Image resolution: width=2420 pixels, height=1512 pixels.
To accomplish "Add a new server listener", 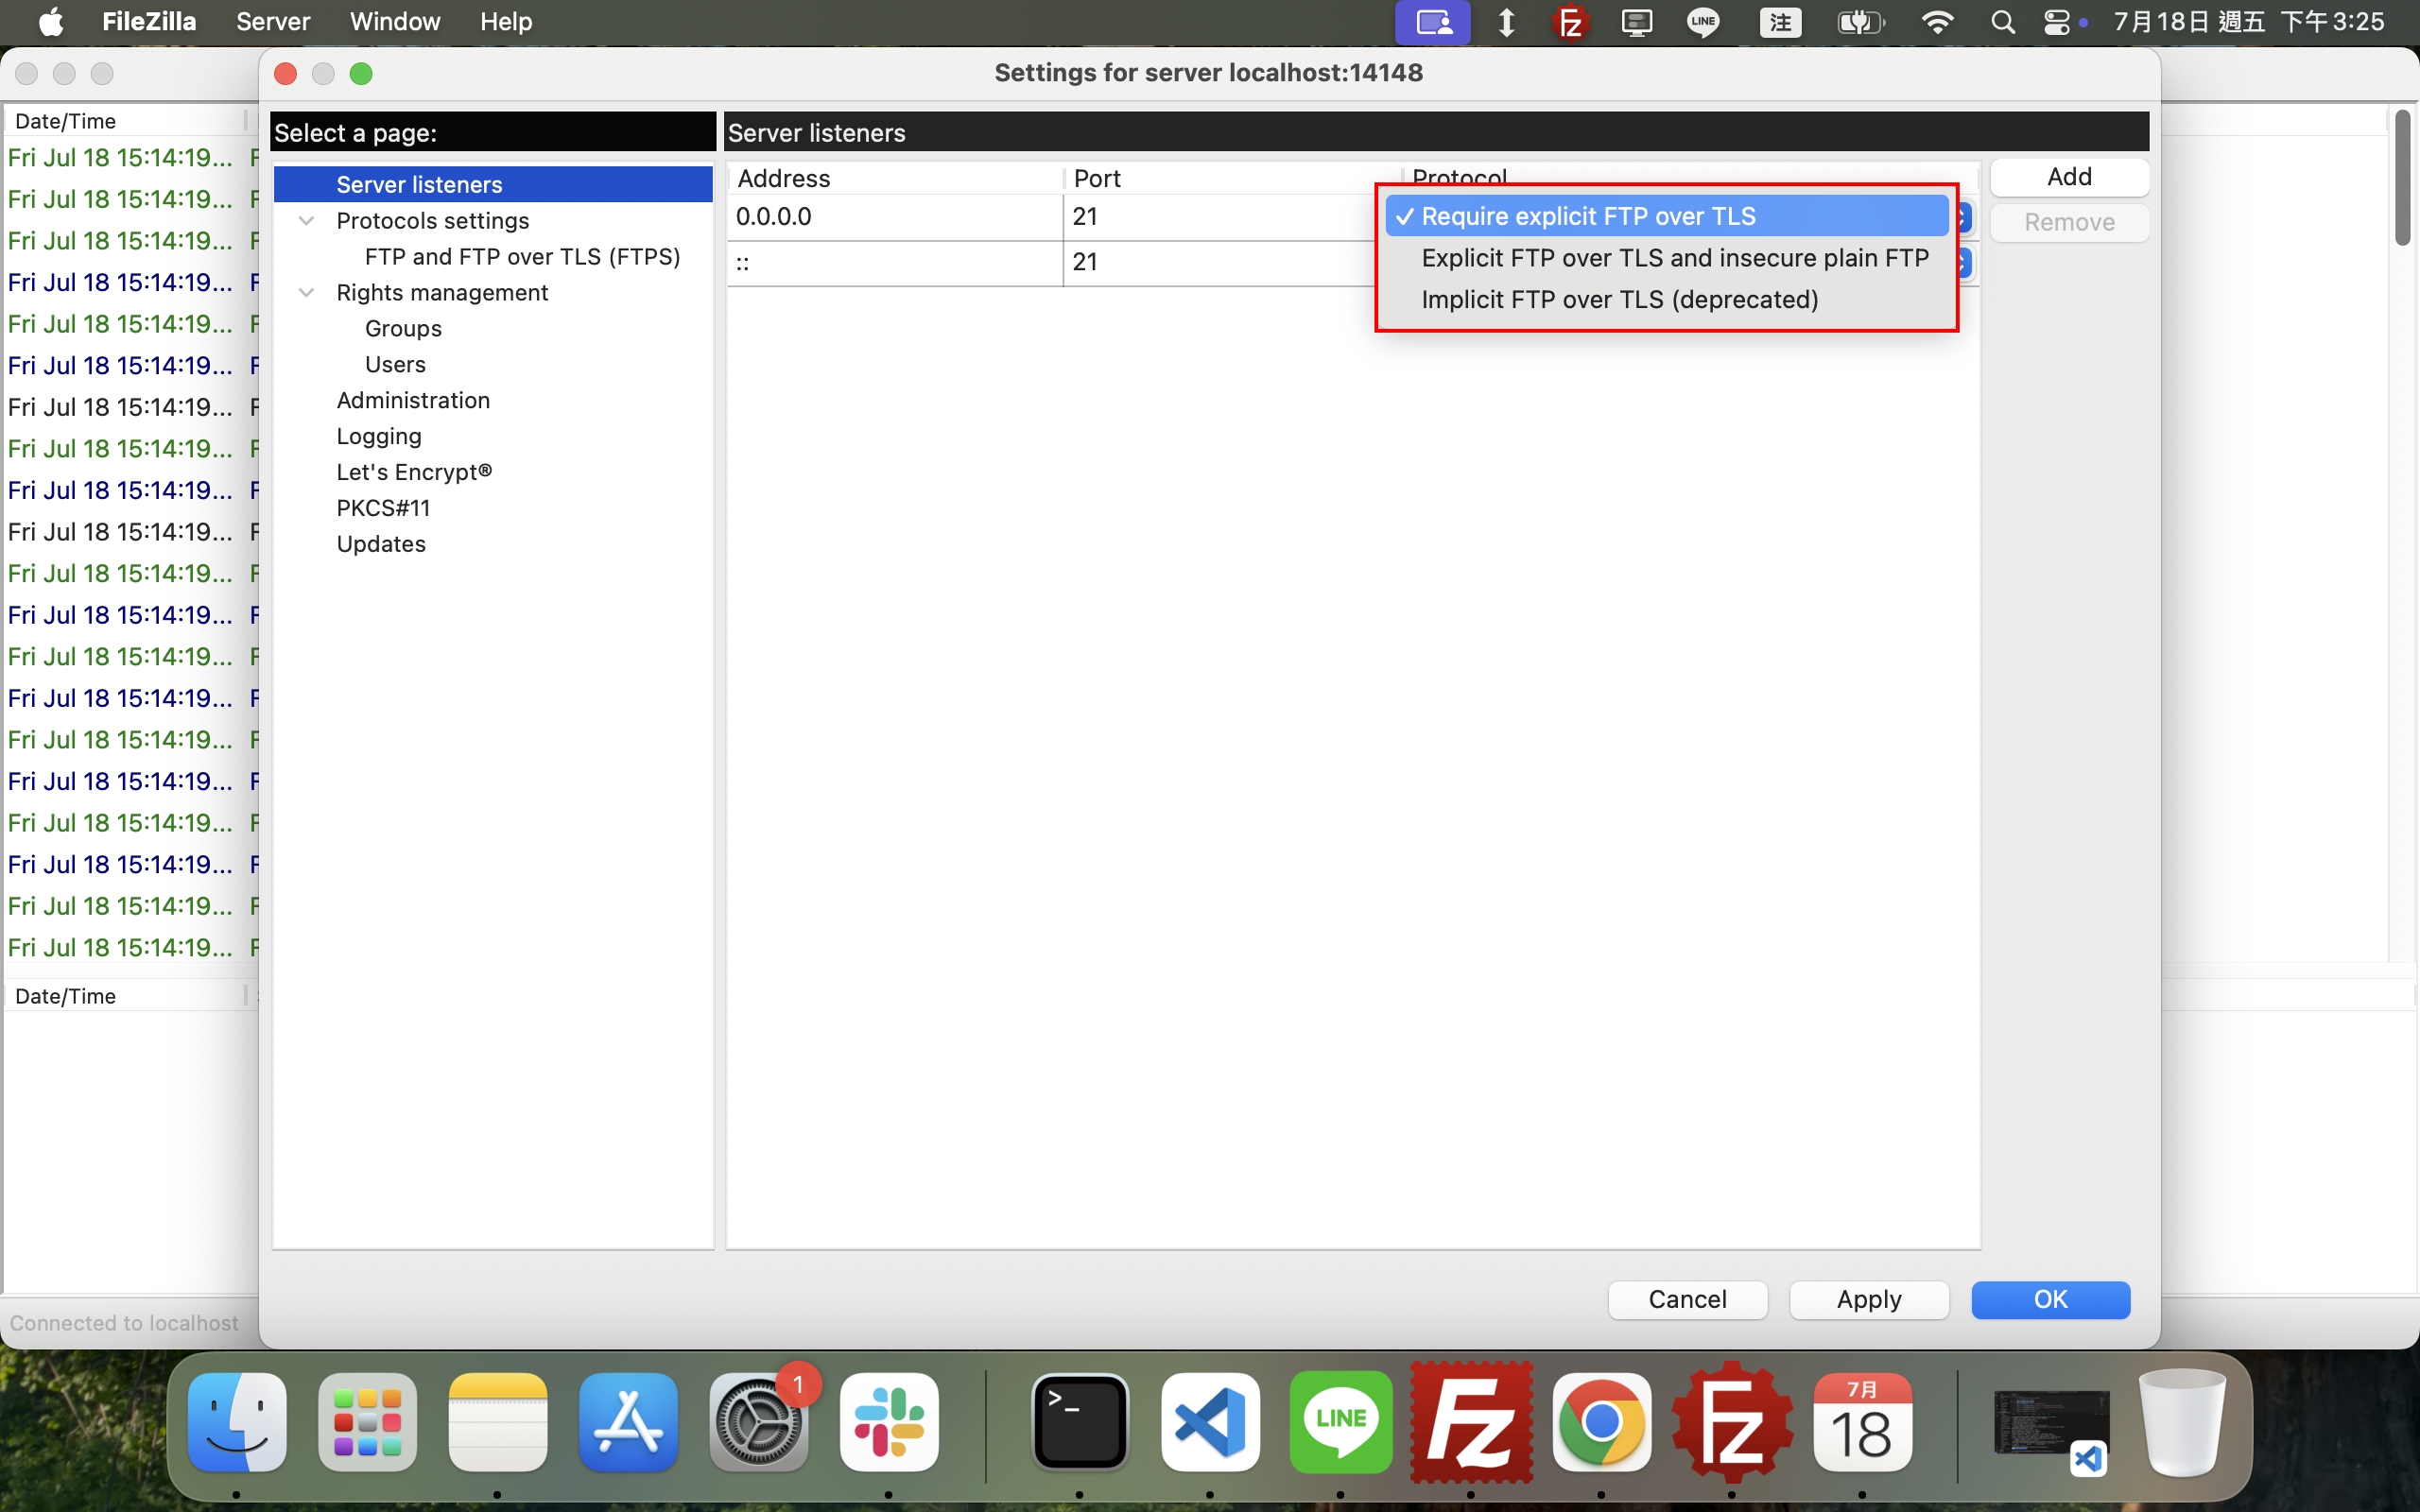I will 2069,177.
